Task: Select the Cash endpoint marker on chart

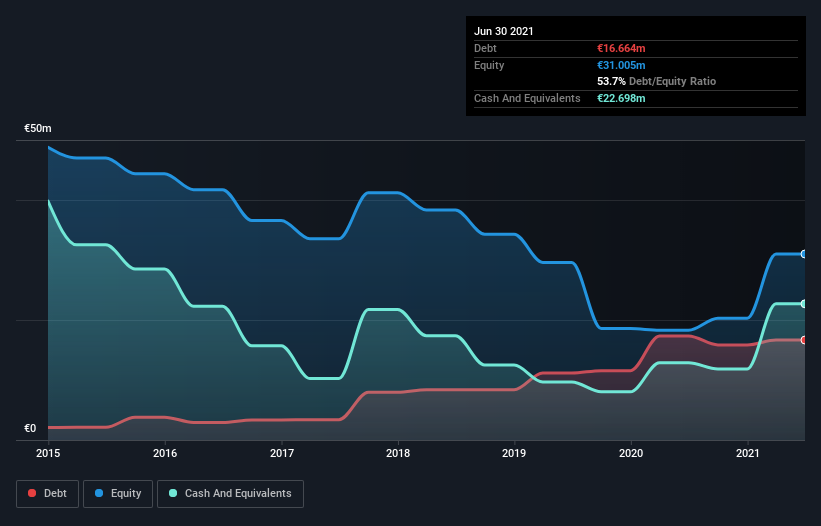Action: pos(804,304)
